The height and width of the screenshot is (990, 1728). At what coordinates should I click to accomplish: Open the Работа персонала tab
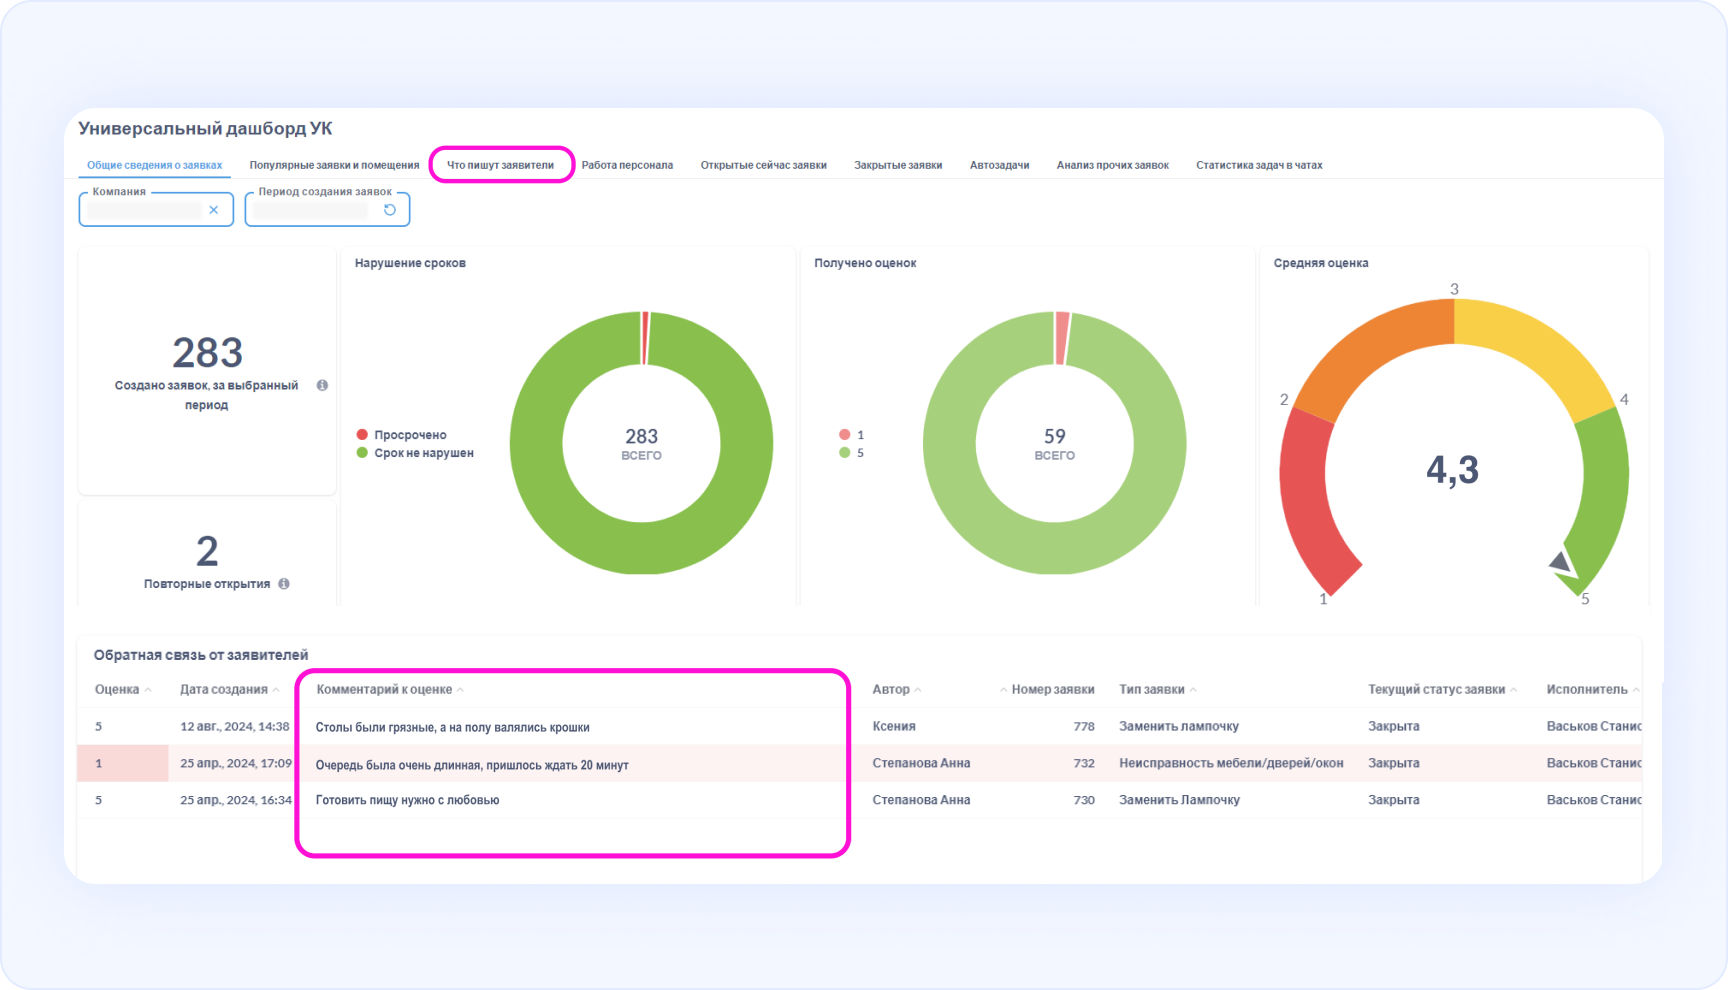pos(627,165)
